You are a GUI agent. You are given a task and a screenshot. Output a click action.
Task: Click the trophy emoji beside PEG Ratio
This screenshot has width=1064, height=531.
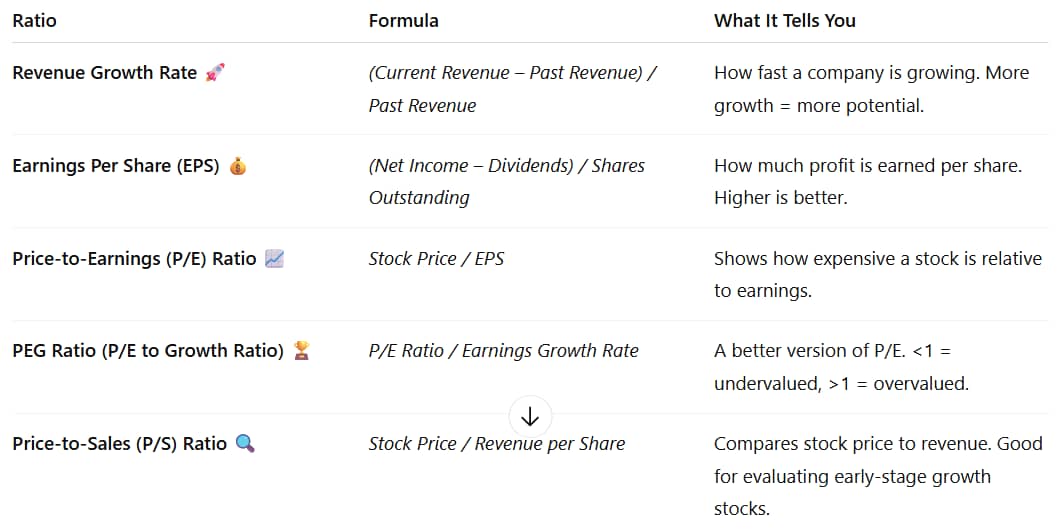[x=301, y=351]
